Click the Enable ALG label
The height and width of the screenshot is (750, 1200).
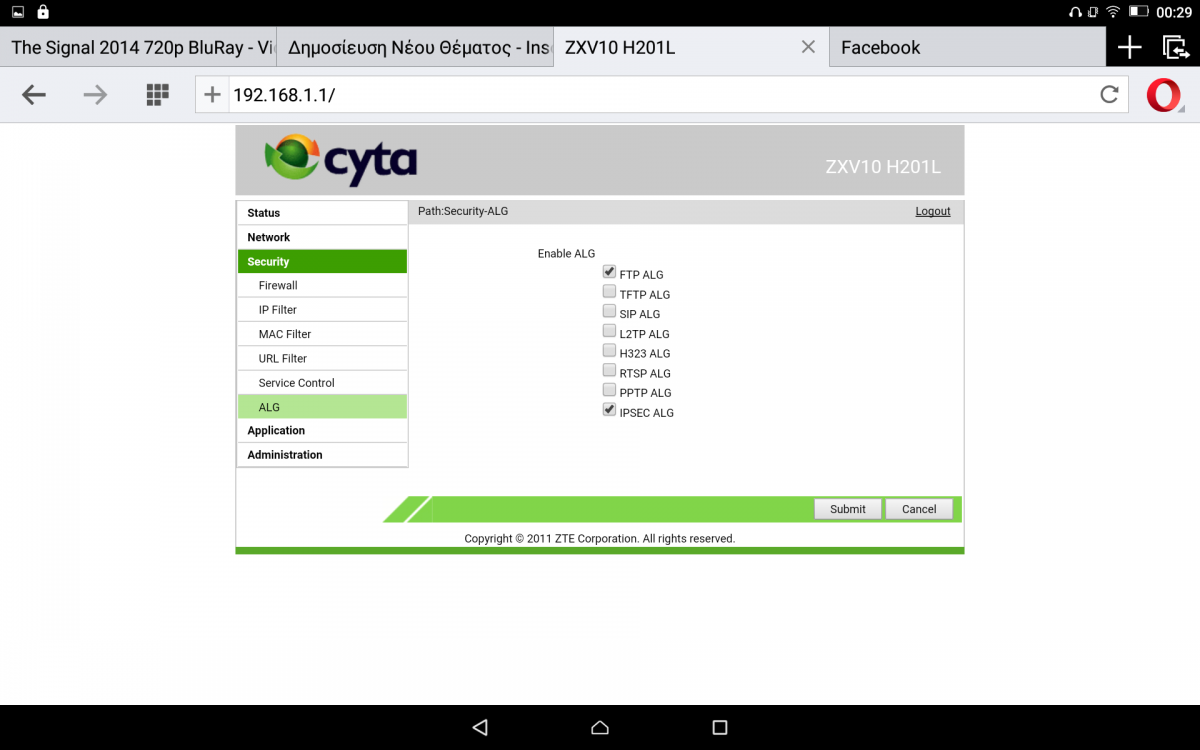pyautogui.click(x=566, y=254)
